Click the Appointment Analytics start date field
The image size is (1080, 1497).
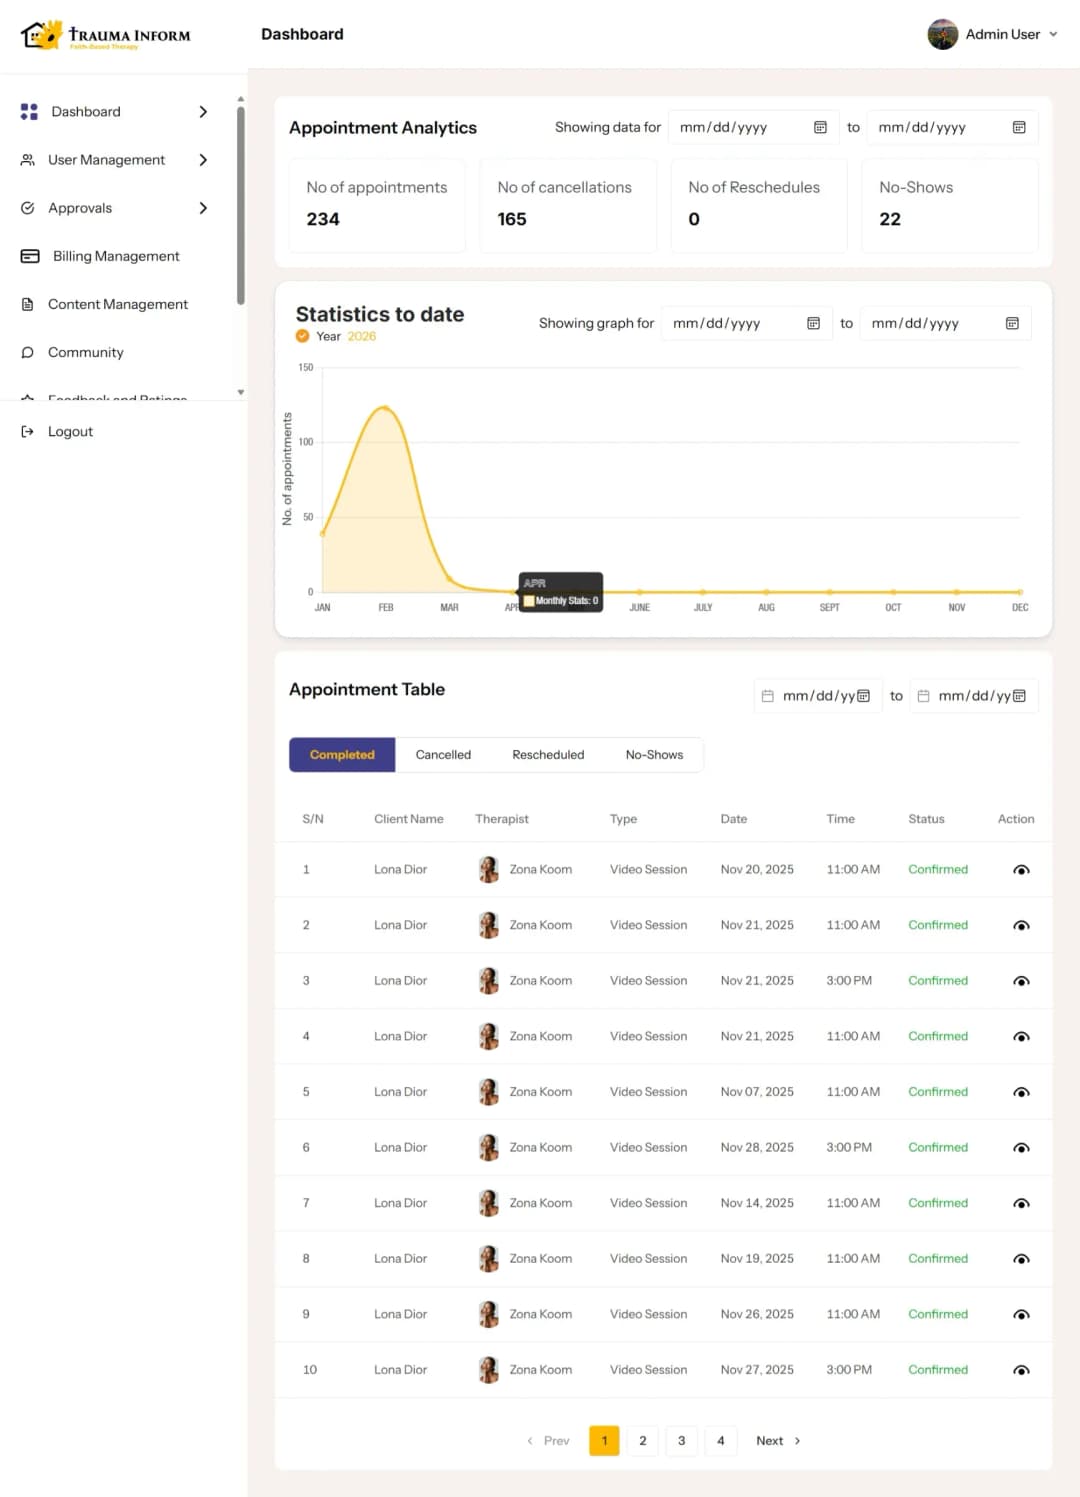point(753,127)
